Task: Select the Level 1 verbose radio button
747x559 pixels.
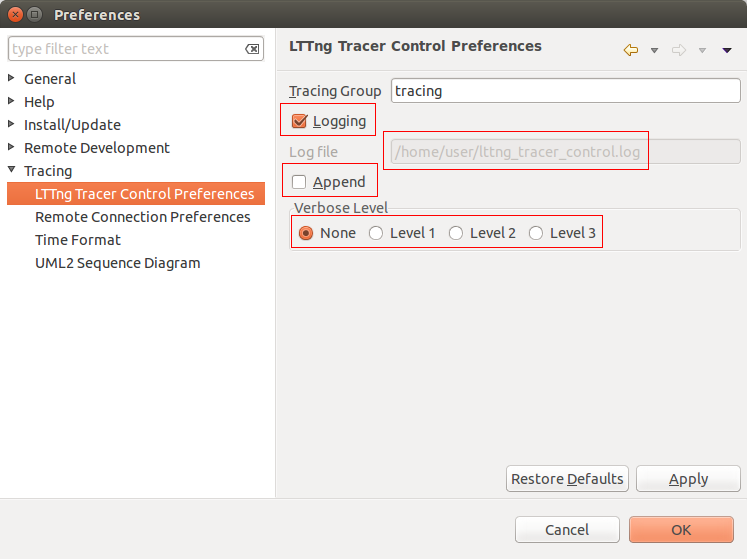Action: 376,233
